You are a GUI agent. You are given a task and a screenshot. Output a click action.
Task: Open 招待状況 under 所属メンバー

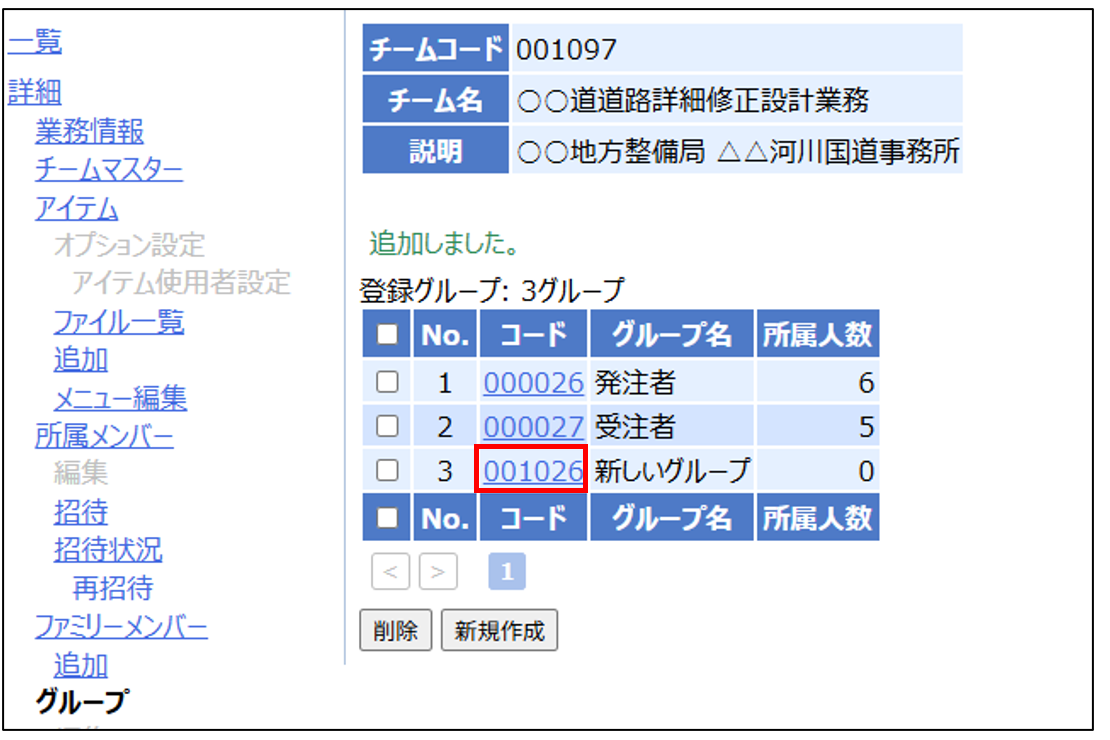click(108, 549)
